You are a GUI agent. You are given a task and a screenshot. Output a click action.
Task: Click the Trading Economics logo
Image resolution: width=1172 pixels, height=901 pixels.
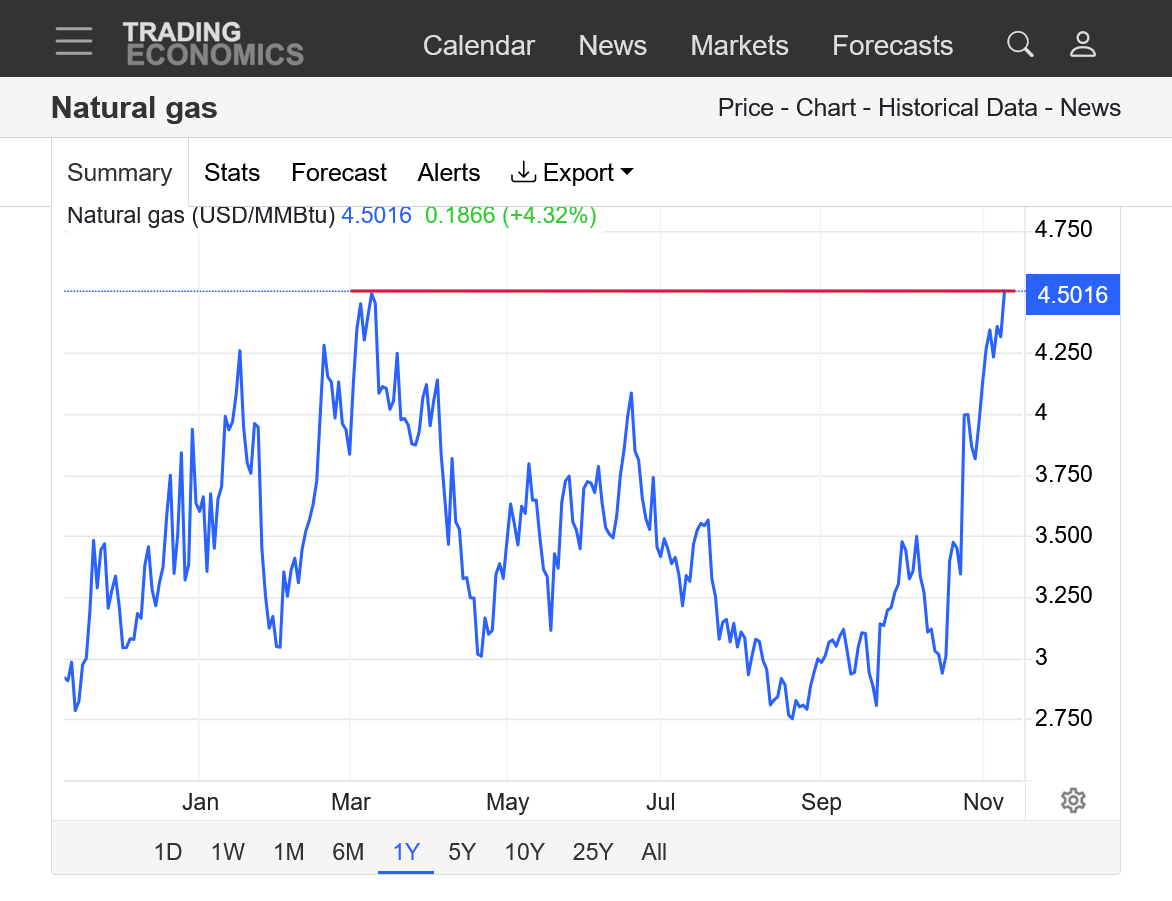pyautogui.click(x=212, y=44)
